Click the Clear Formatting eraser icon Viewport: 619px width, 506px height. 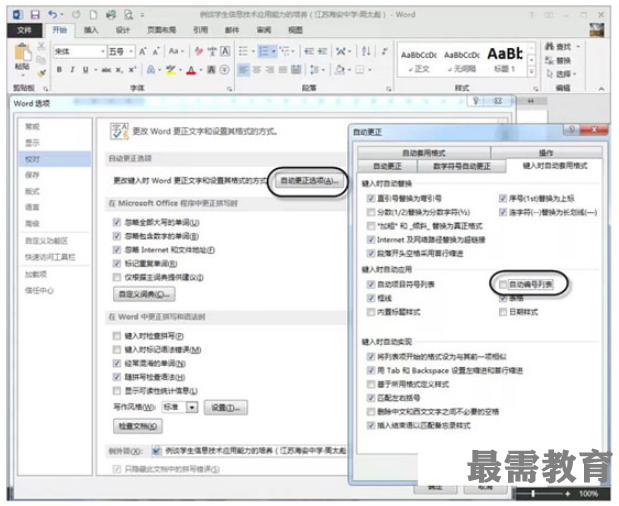(199, 51)
